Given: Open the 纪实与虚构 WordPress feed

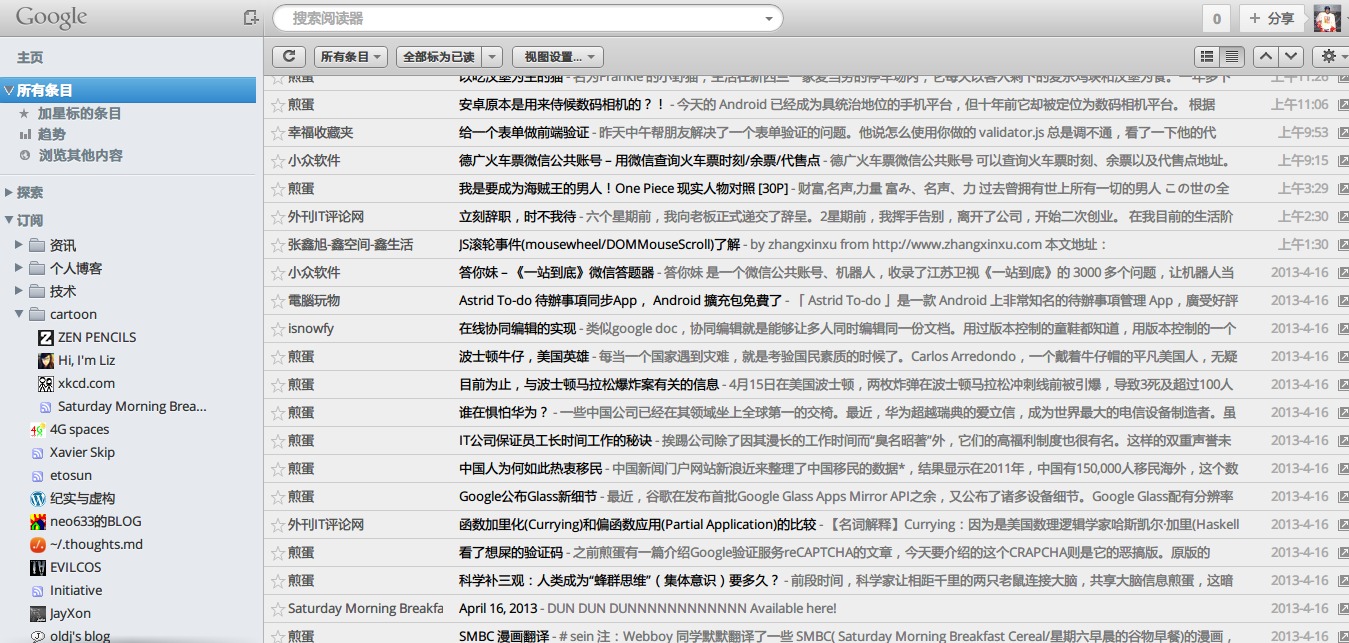Looking at the screenshot, I should point(82,498).
